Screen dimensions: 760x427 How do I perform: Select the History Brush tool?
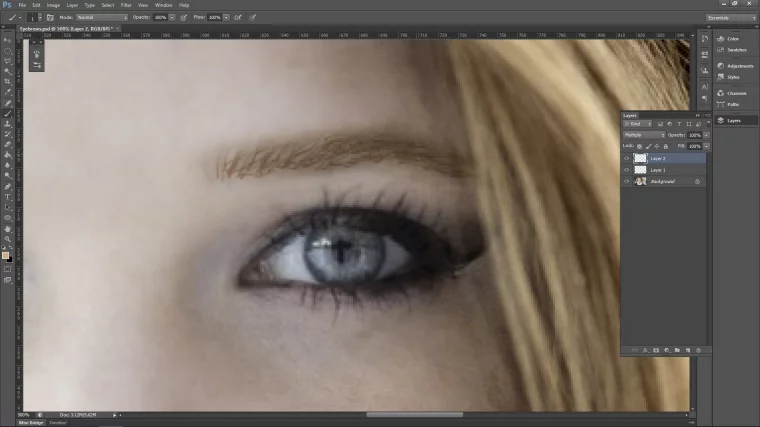7,134
